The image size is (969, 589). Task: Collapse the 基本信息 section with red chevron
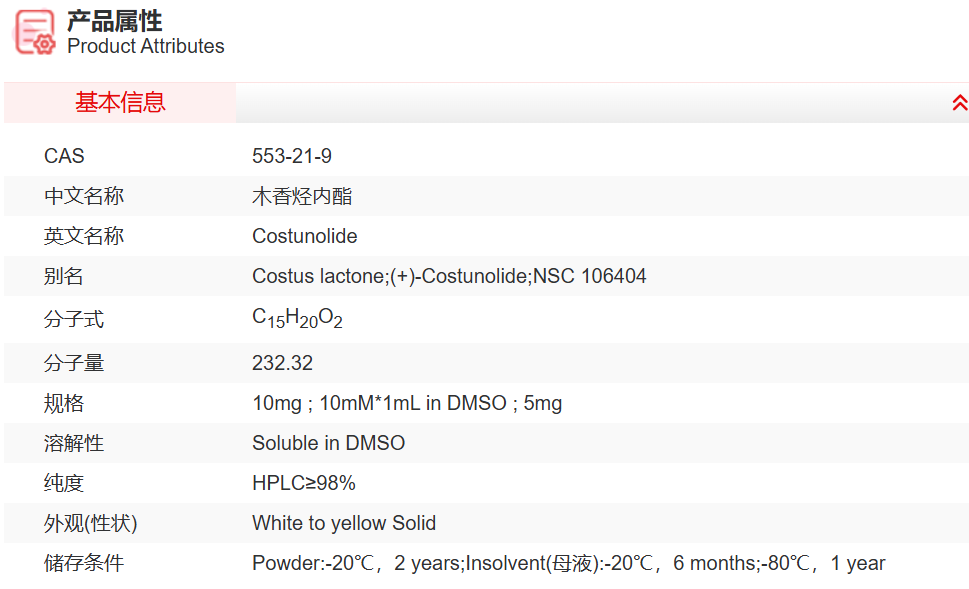[959, 103]
